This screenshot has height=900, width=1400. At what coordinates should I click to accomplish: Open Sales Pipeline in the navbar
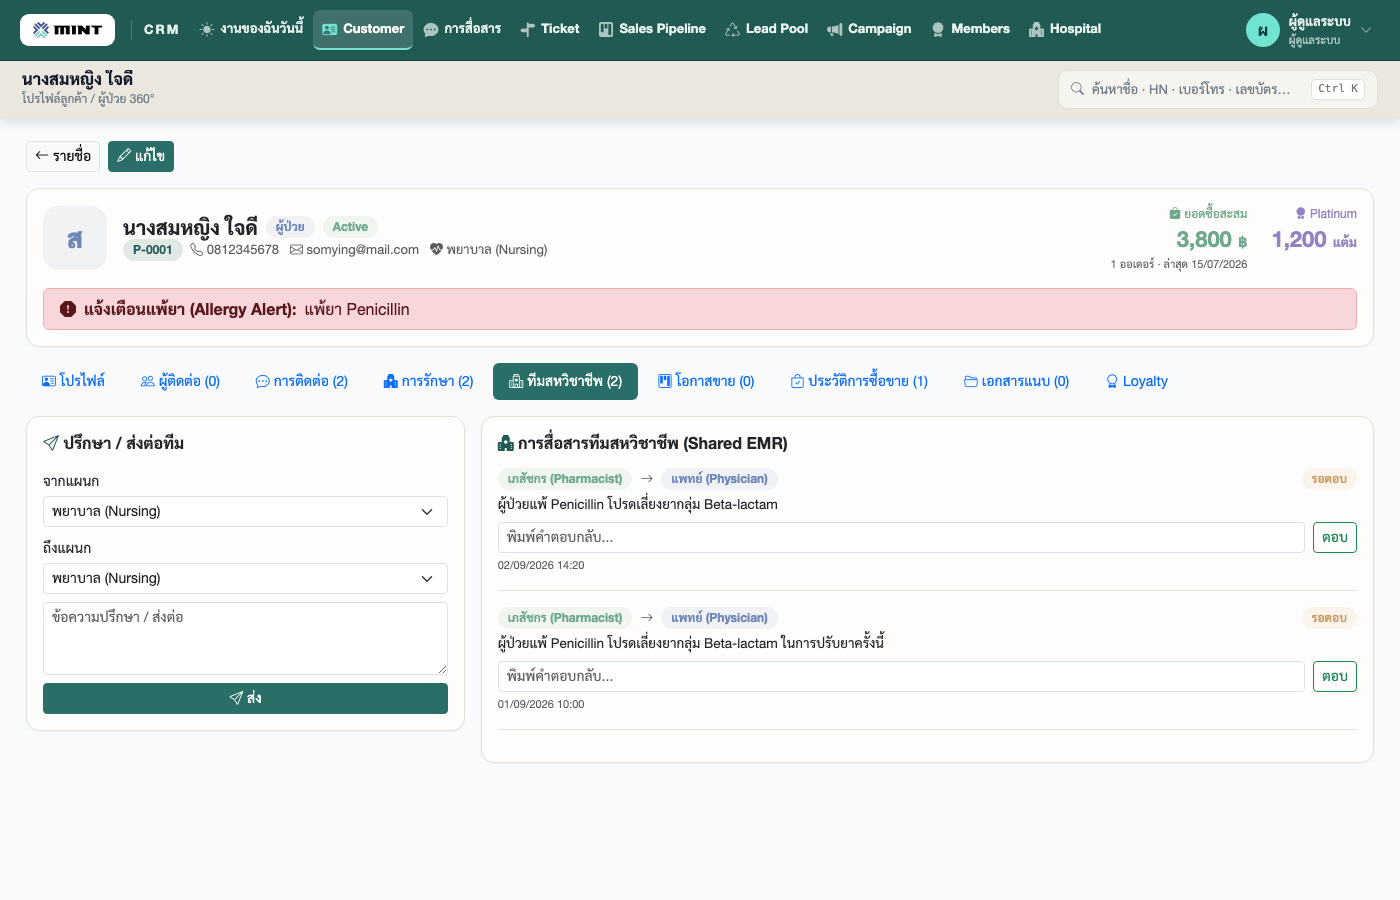(652, 29)
